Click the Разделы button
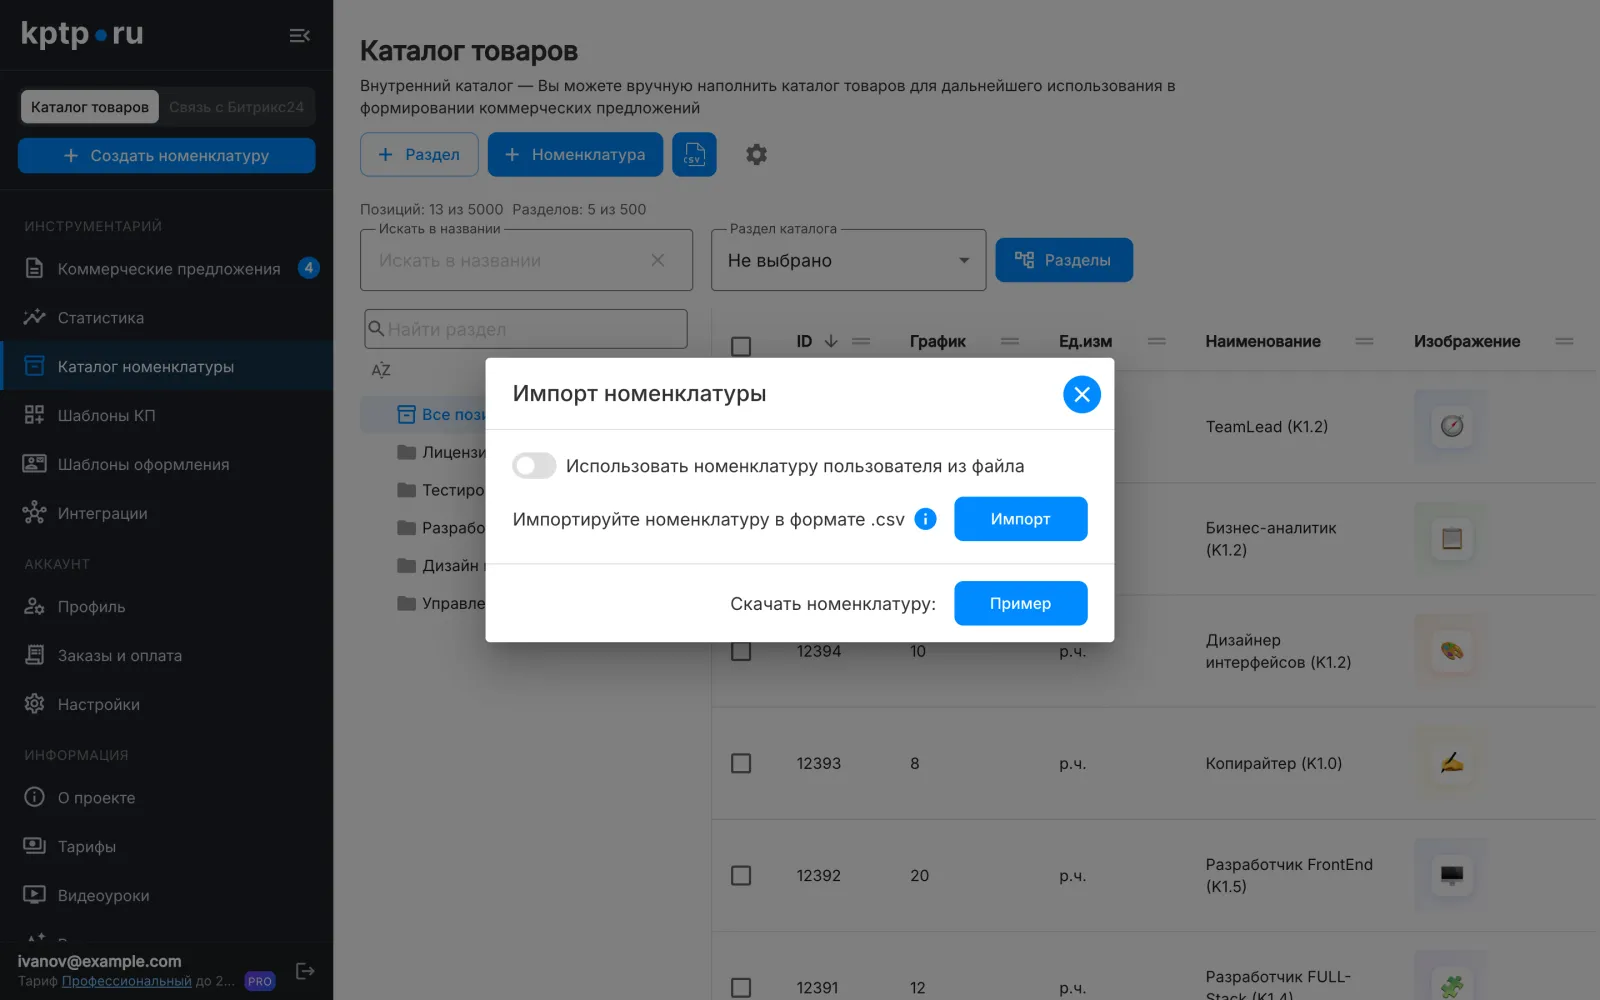 click(x=1064, y=260)
